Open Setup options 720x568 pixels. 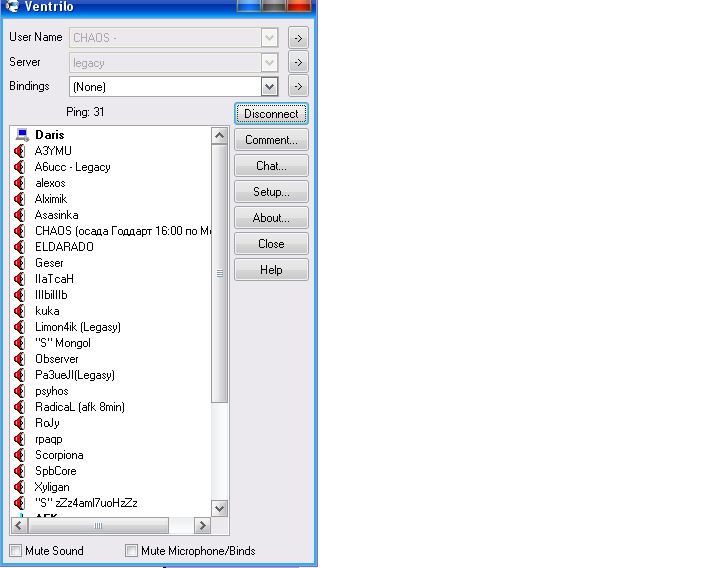(271, 191)
